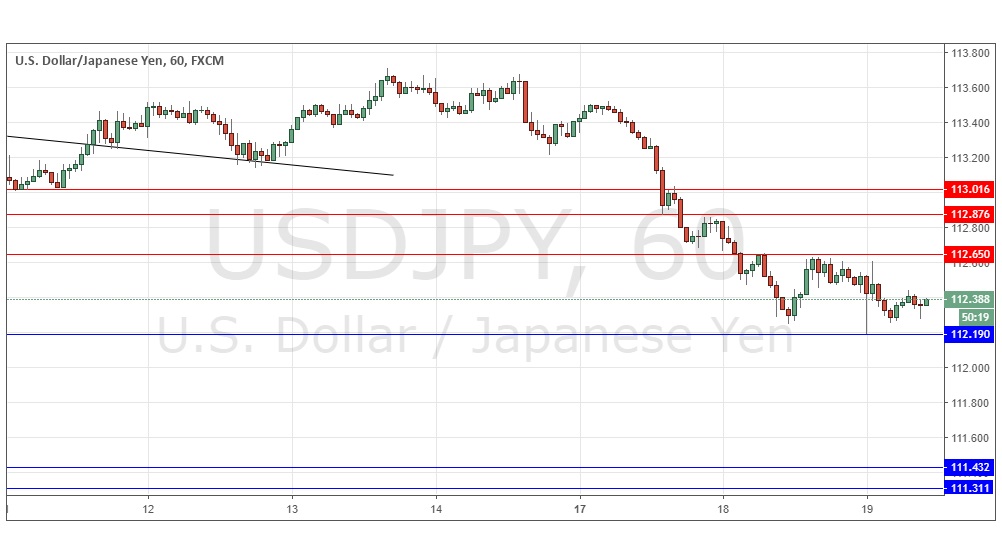Click the 112.000 price axis tick
The width and height of the screenshot is (1002, 557).
(969, 368)
